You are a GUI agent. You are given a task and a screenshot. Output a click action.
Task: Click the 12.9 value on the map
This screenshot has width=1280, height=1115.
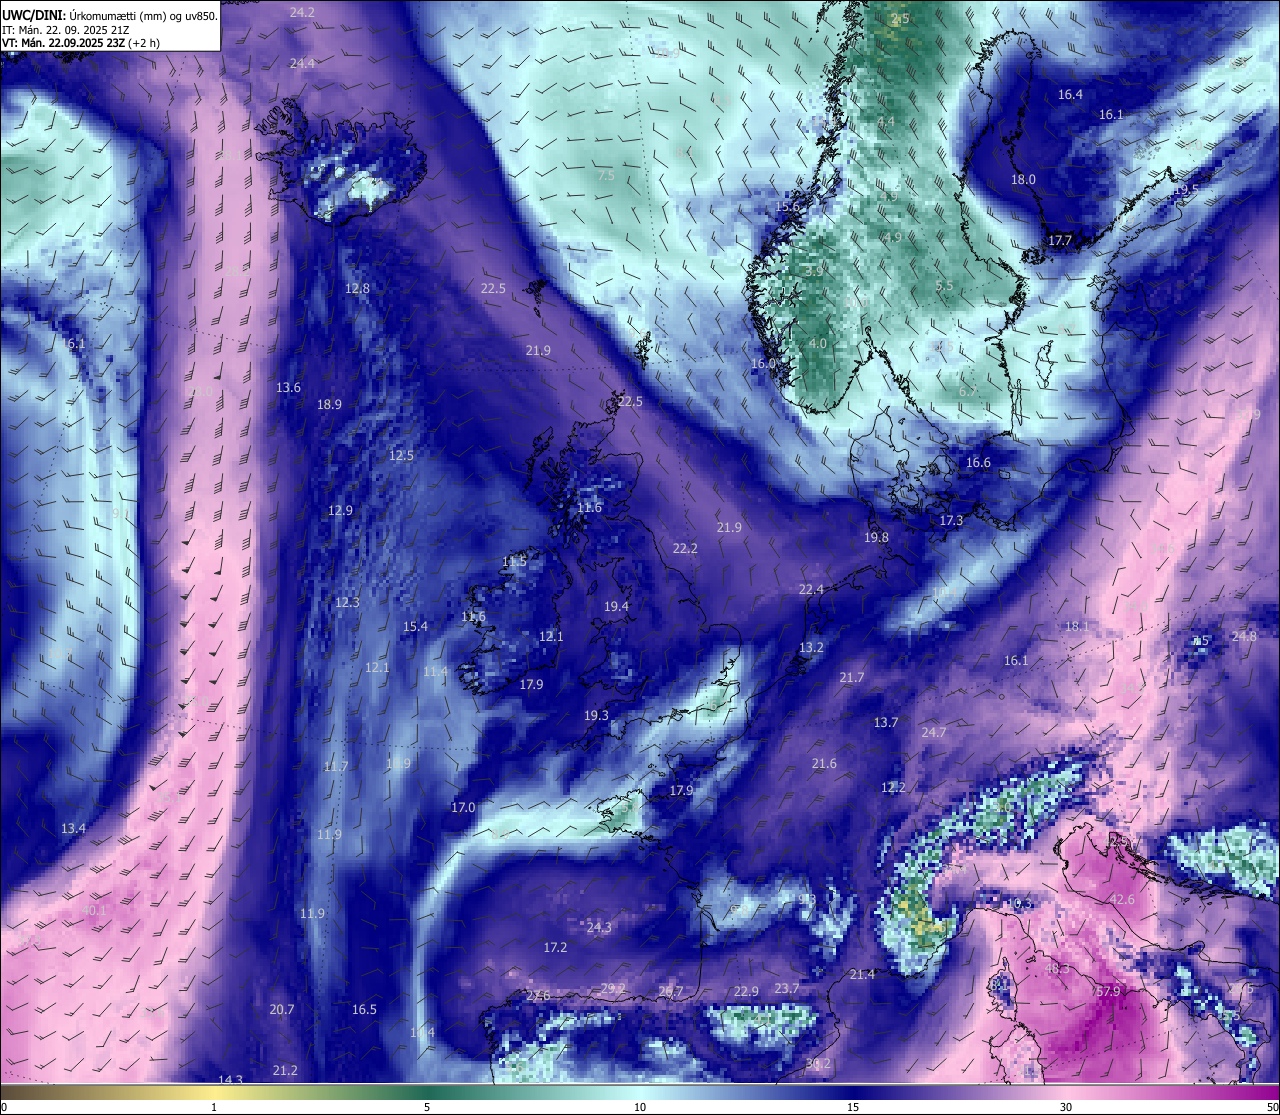point(340,510)
